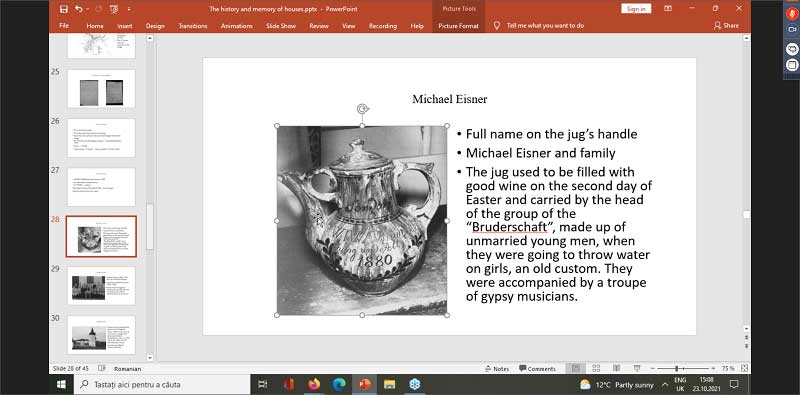Viewport: 800px width, 395px height.
Task: Open the Design ribbon tab
Action: pos(155,26)
